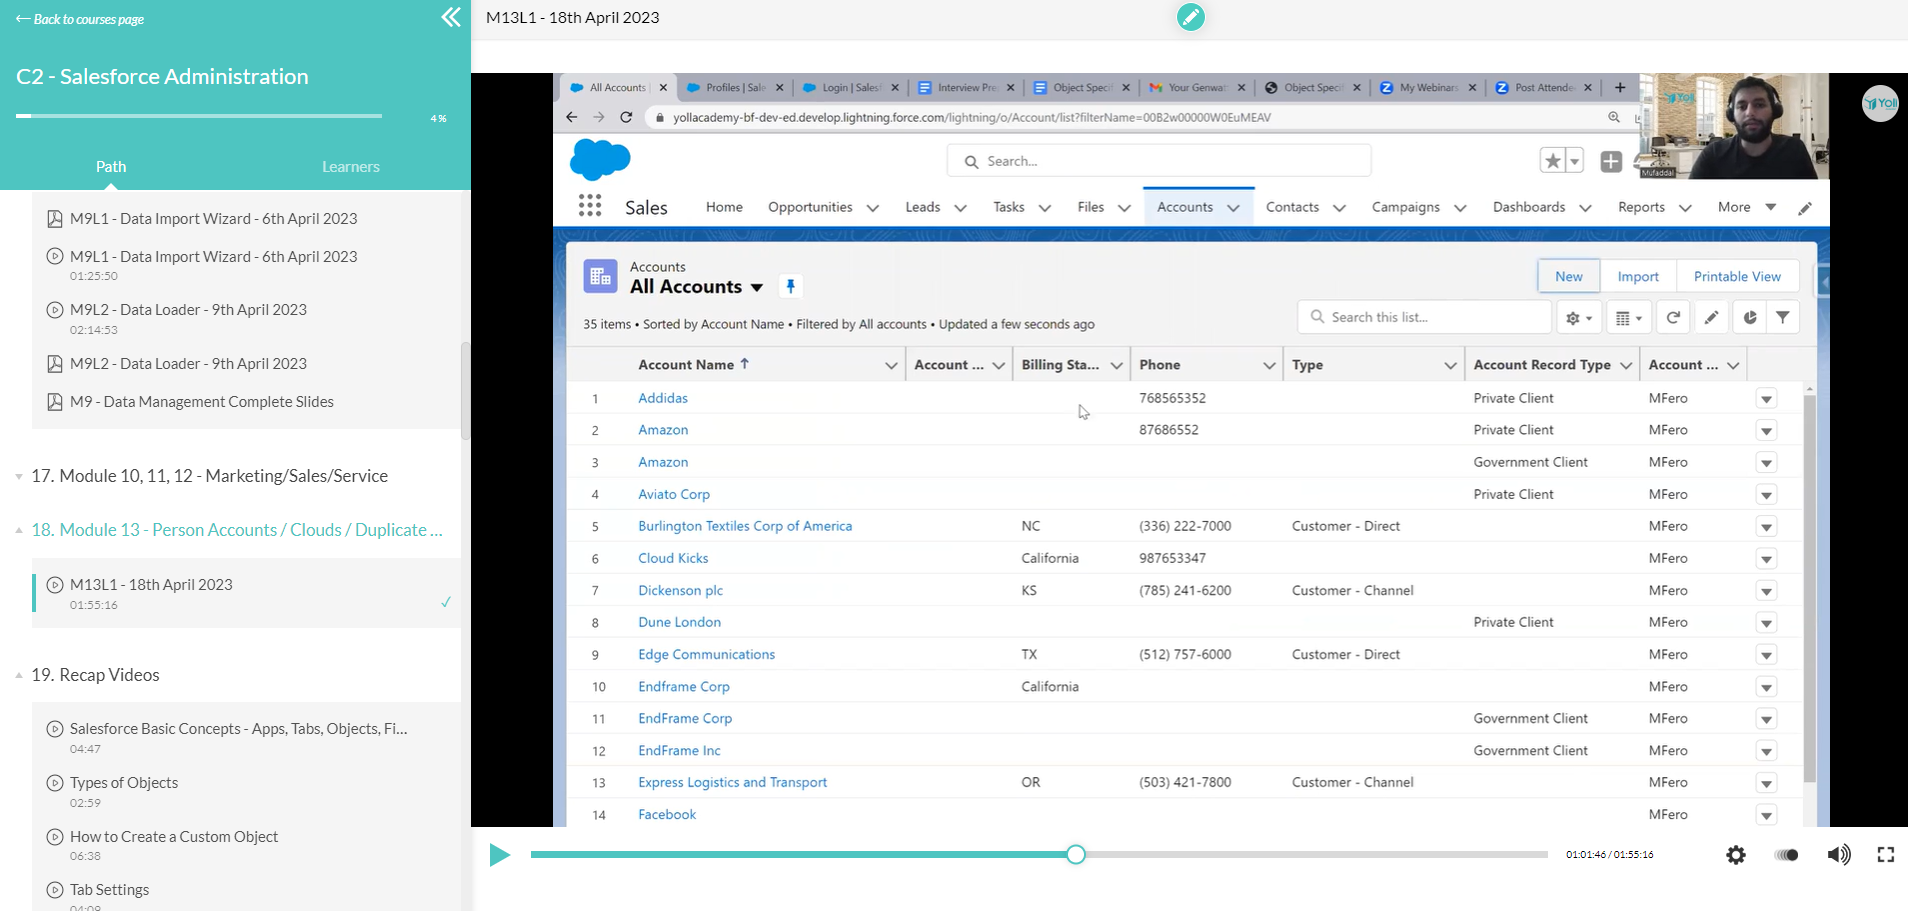Open the Express Logistics and Transport account

[x=732, y=783]
